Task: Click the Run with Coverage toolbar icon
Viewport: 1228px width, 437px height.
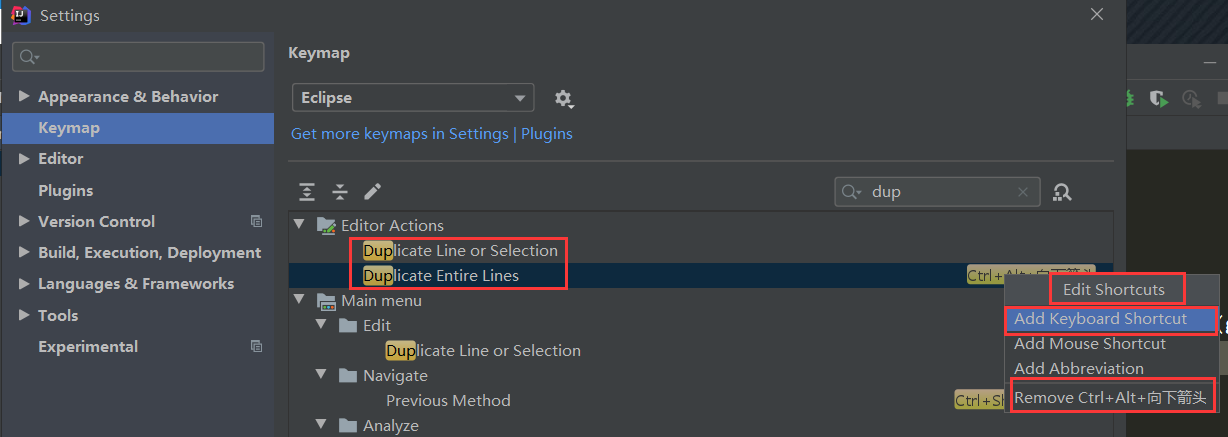Action: click(x=1159, y=98)
